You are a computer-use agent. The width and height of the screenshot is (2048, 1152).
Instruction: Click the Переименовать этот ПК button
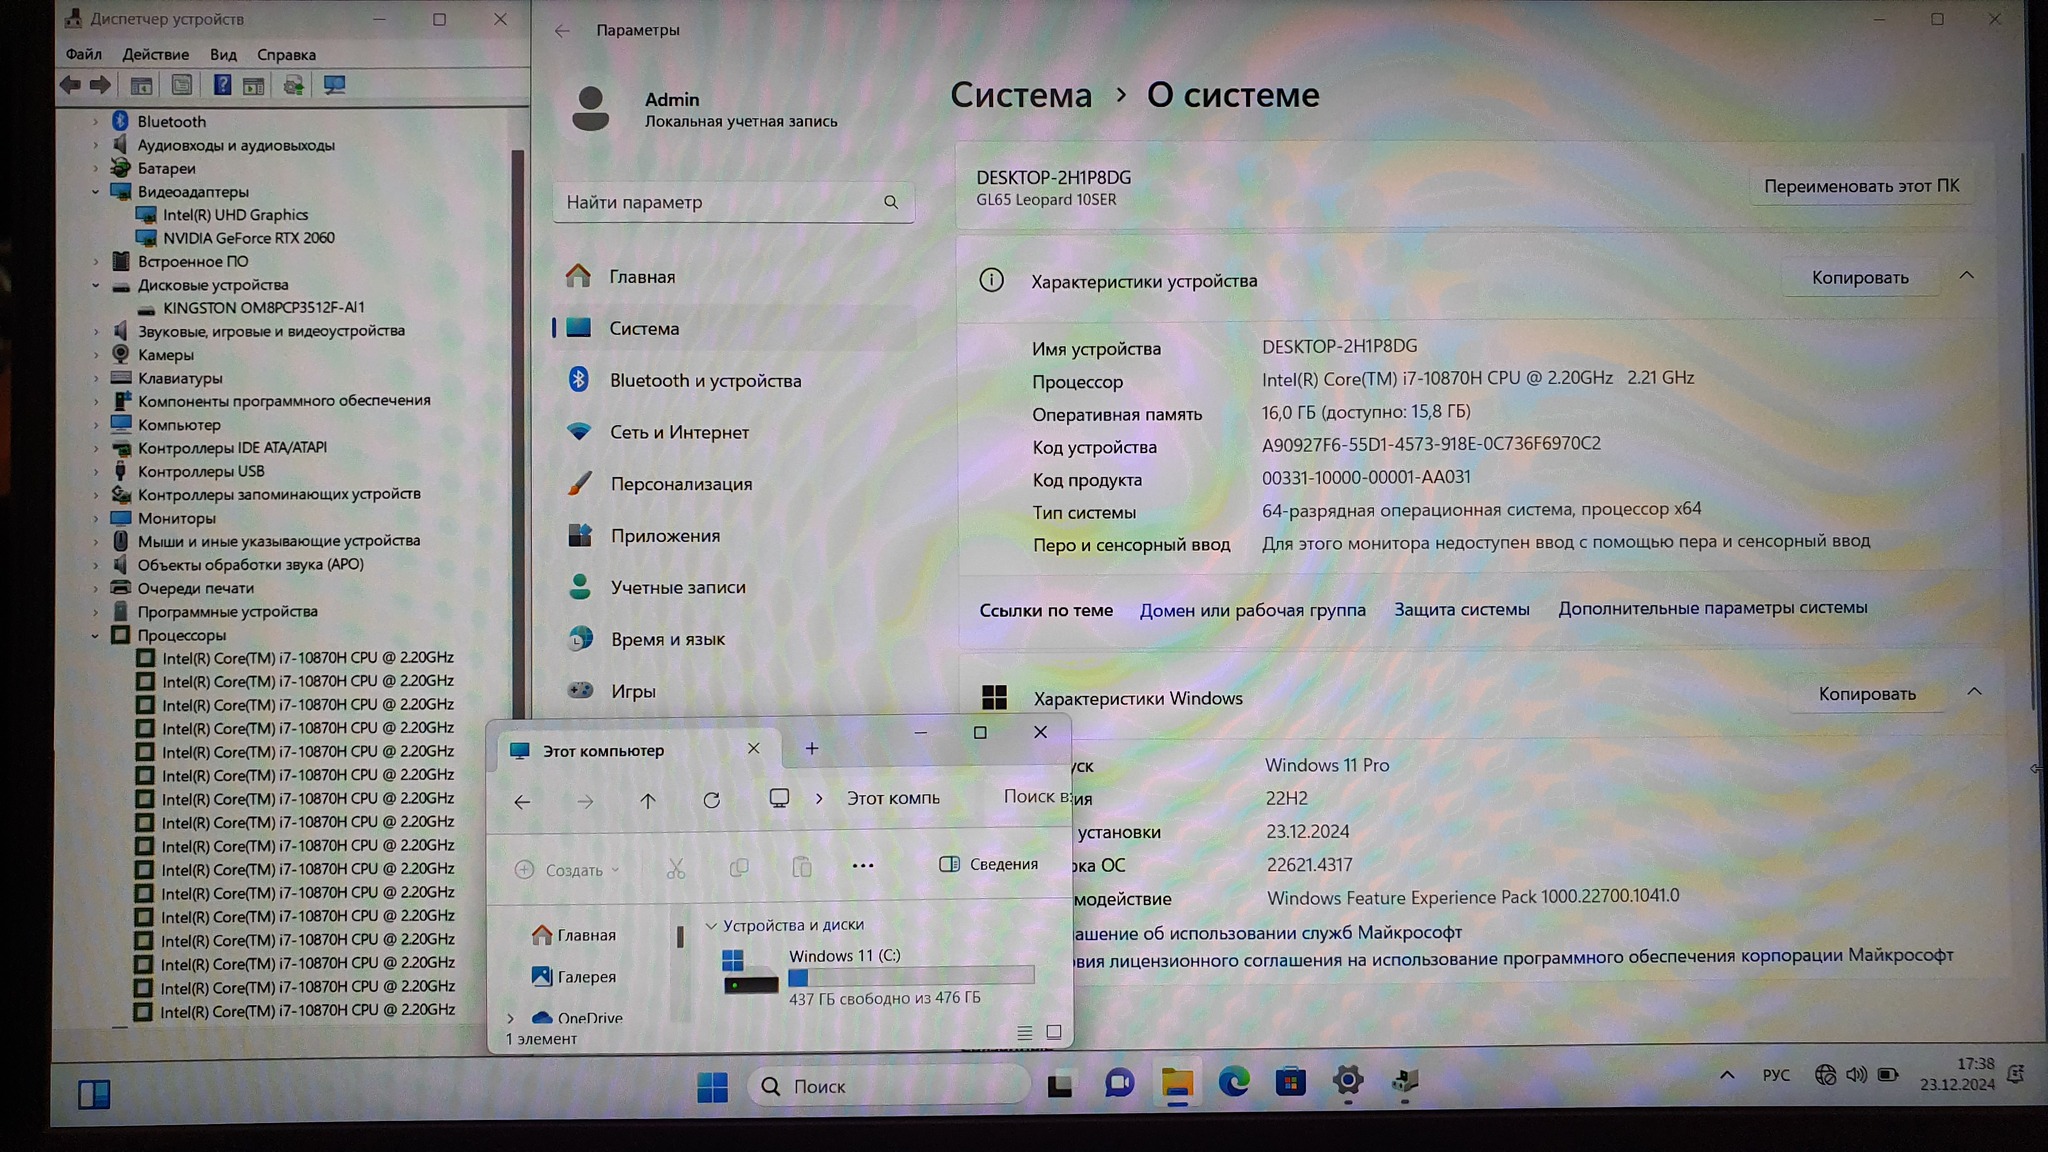tap(1860, 186)
